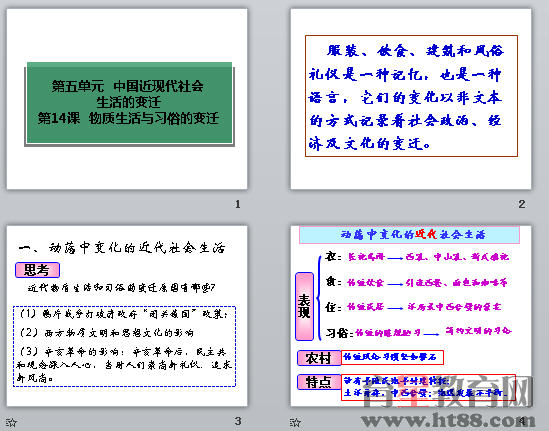Click the animation star icon below slide 4
This screenshot has width=549, height=431.
295,423
